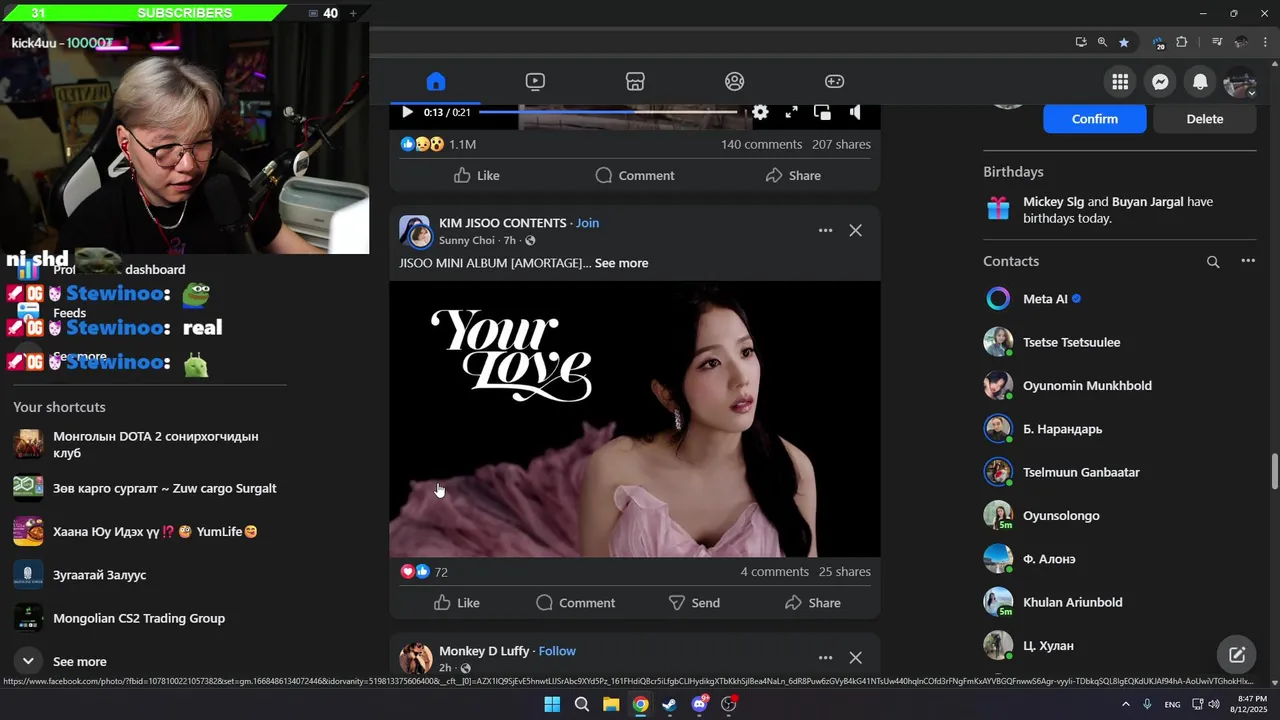The image size is (1280, 720).
Task: Open the Mickey Slg birthday link
Action: [1053, 201]
